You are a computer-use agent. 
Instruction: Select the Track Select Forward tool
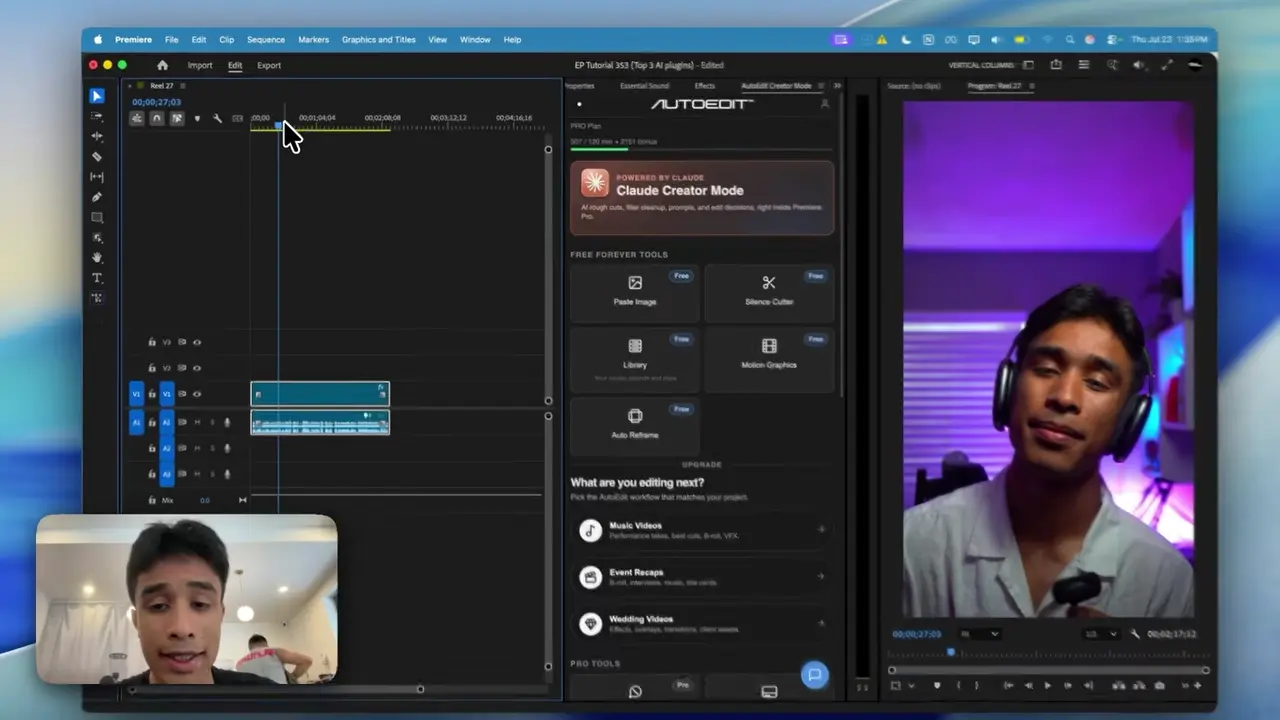pos(97,116)
